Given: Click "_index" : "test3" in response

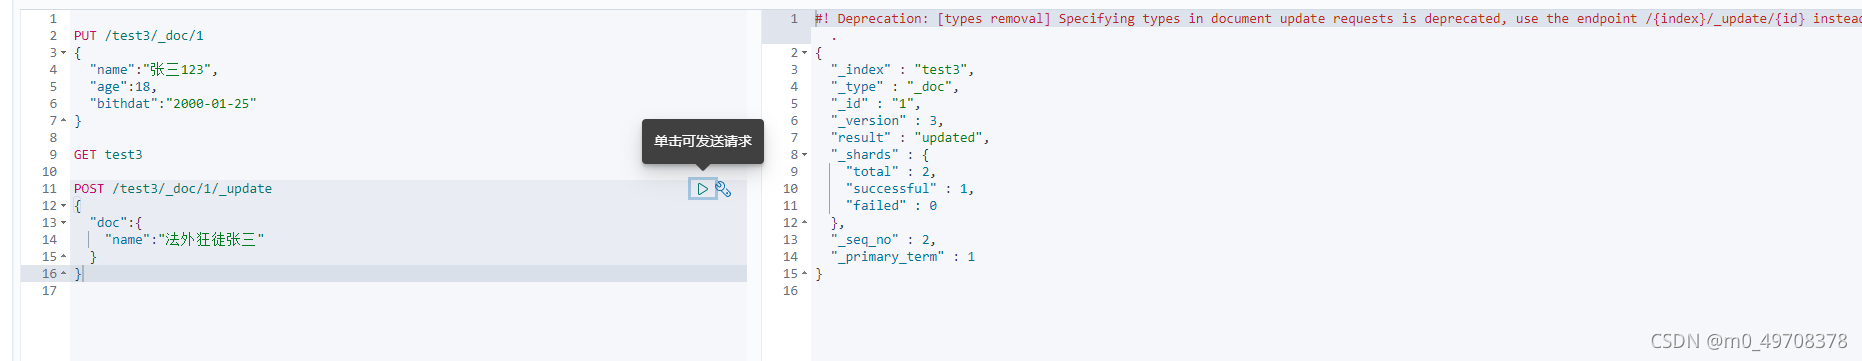Looking at the screenshot, I should [x=902, y=70].
